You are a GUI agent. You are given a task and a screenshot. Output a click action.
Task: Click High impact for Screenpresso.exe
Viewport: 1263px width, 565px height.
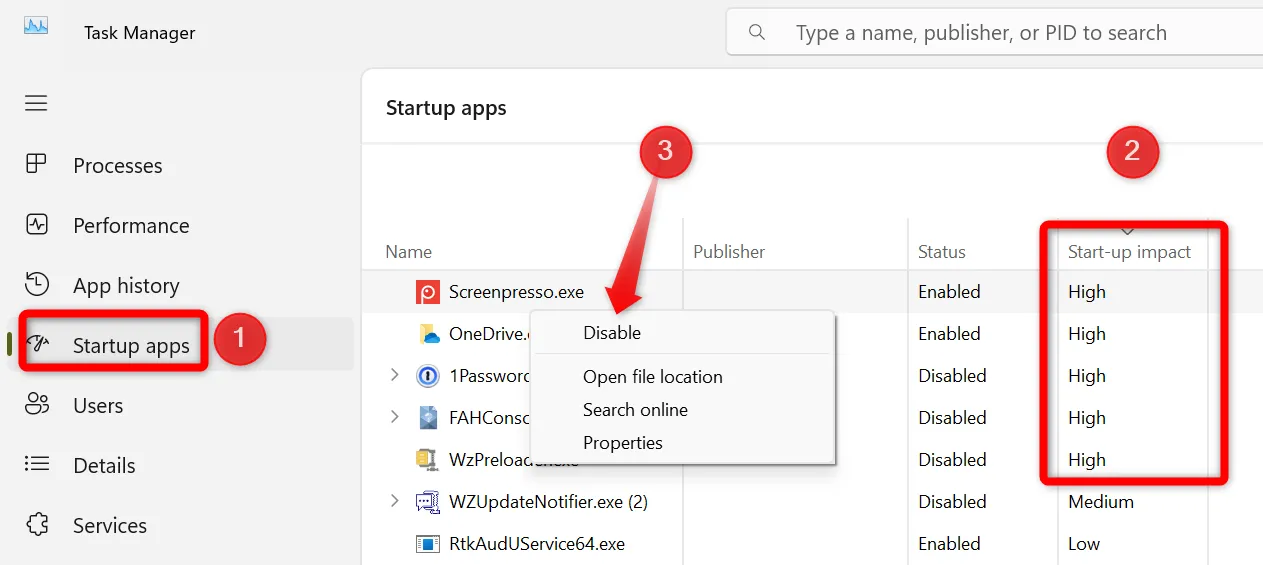tap(1087, 292)
